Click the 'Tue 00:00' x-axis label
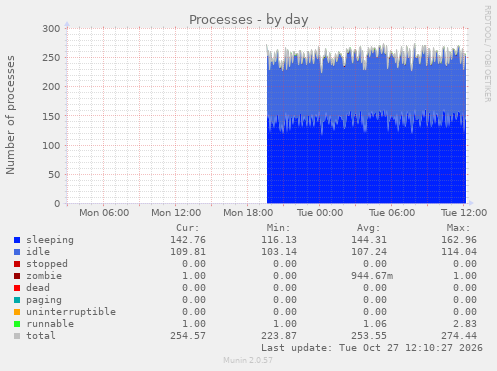The width and height of the screenshot is (497, 371). point(320,213)
